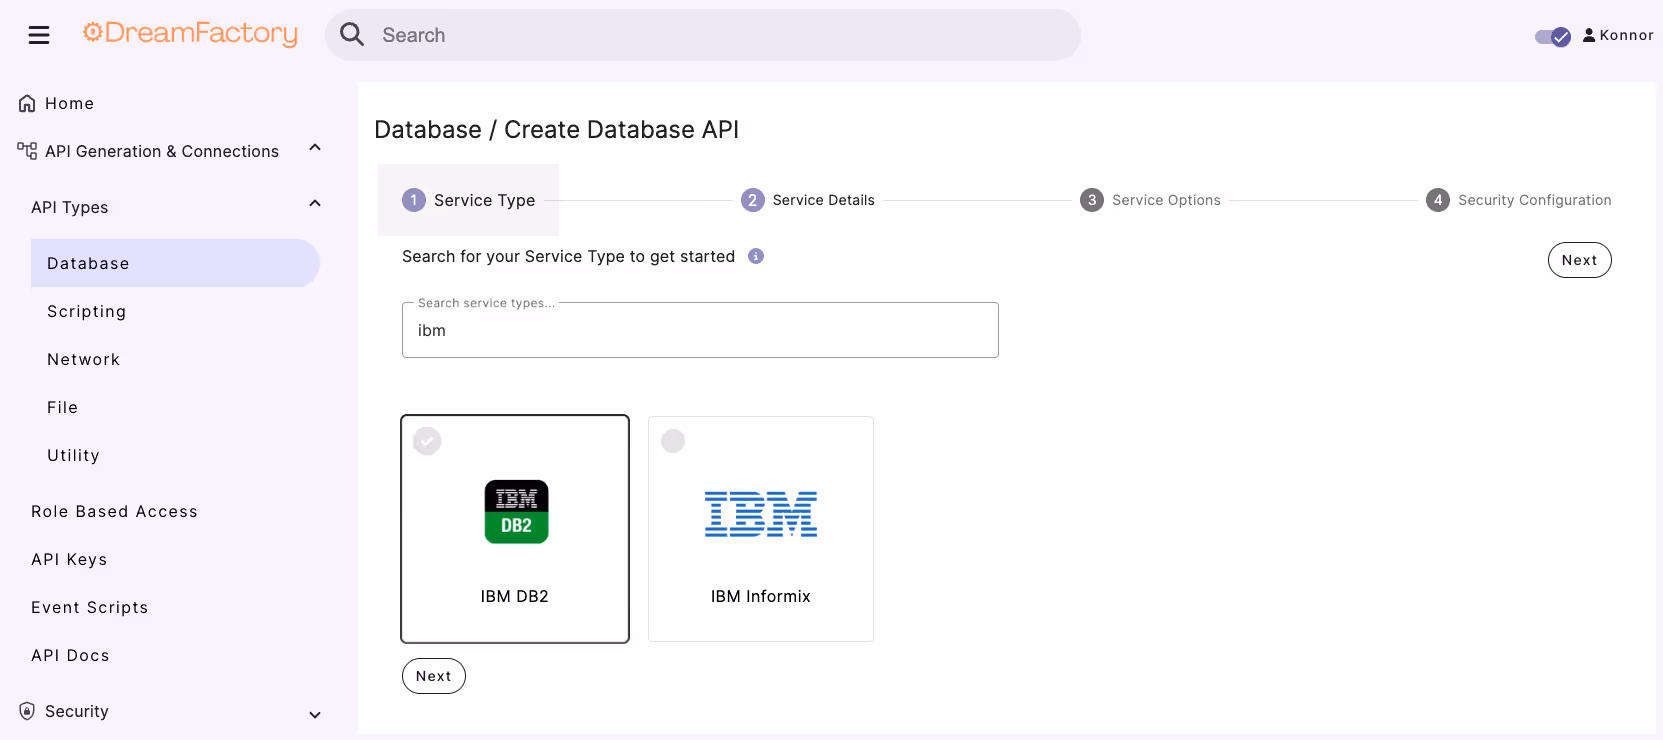Select the IBM Informix service card
The height and width of the screenshot is (740, 1663).
761,529
